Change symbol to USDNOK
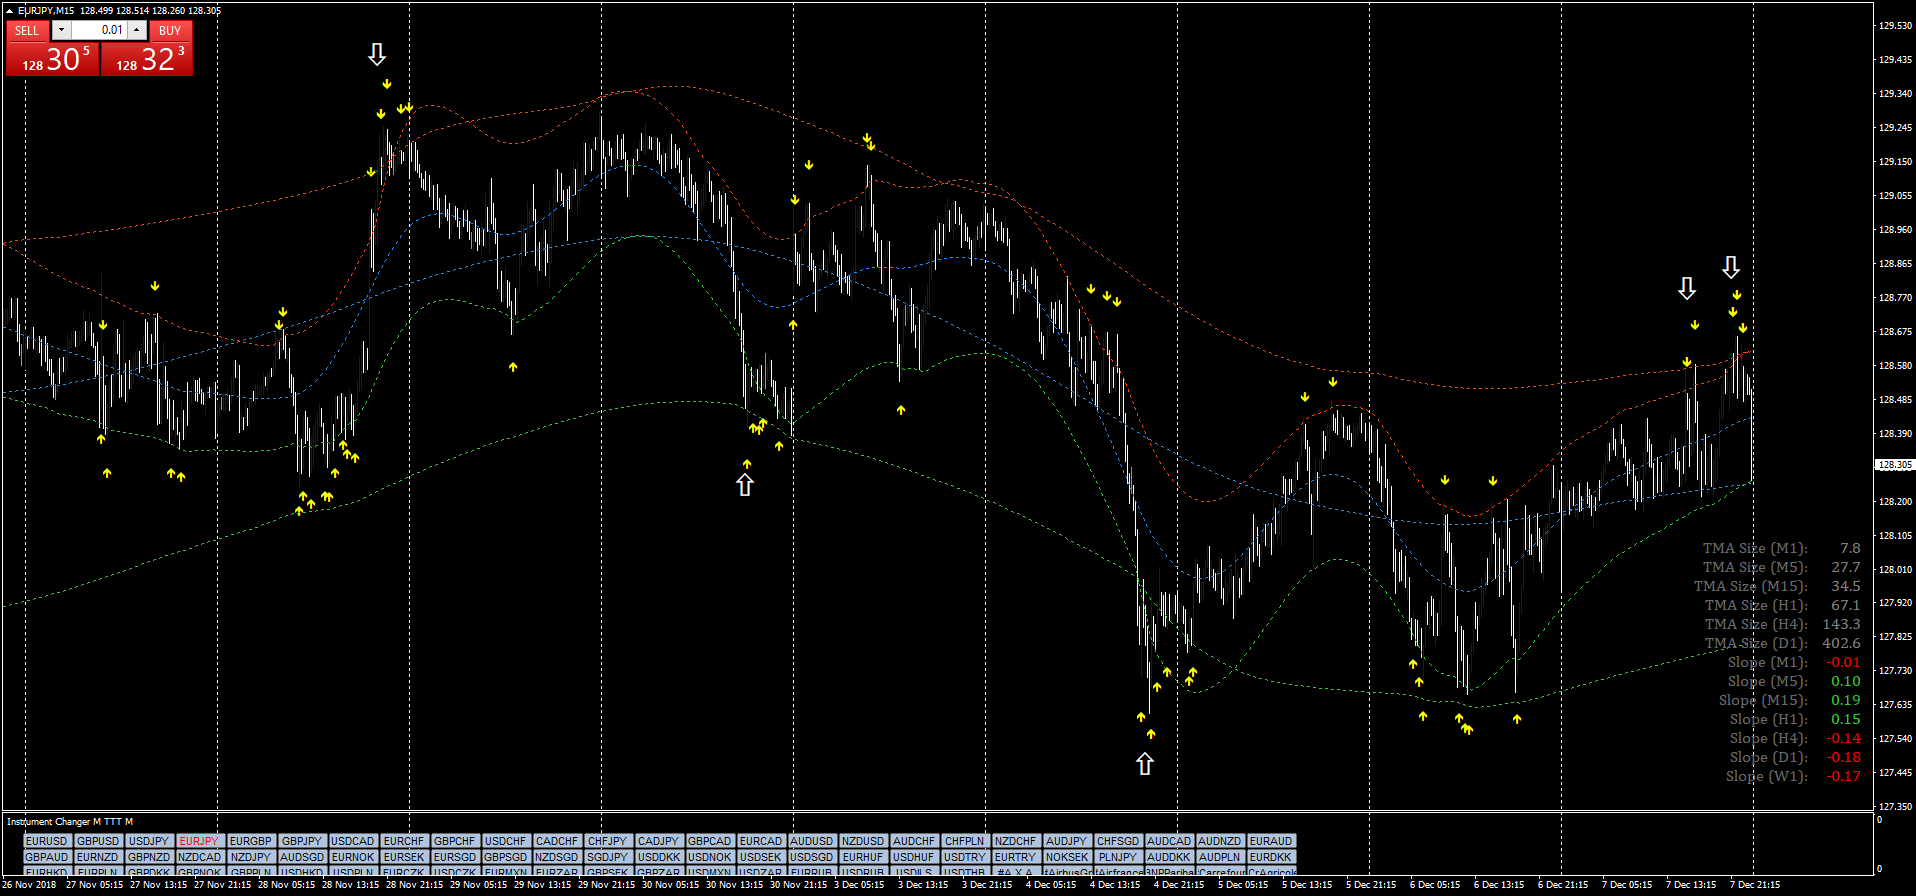Image resolution: width=1916 pixels, height=896 pixels. pyautogui.click(x=709, y=857)
